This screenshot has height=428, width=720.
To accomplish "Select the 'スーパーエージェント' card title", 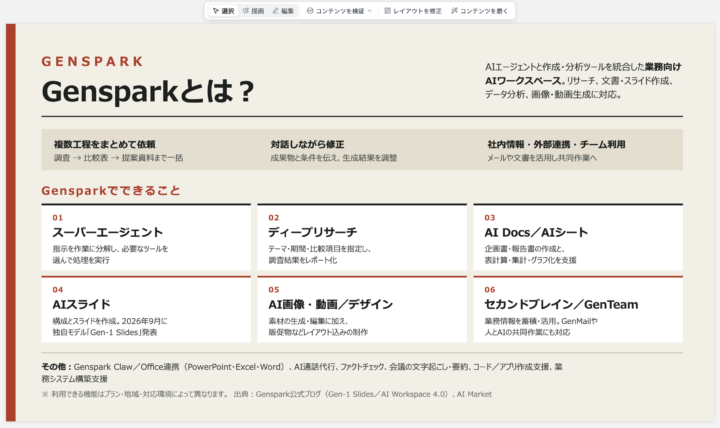I will pos(107,232).
